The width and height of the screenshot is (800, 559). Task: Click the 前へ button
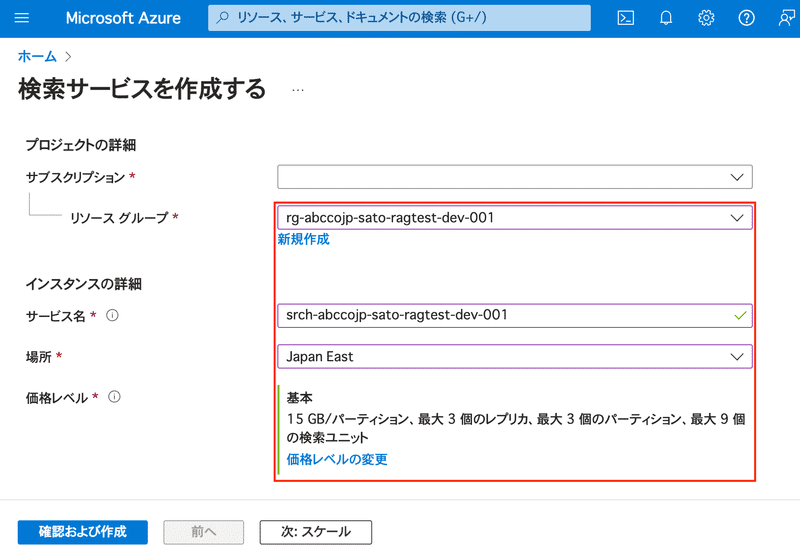click(x=204, y=532)
